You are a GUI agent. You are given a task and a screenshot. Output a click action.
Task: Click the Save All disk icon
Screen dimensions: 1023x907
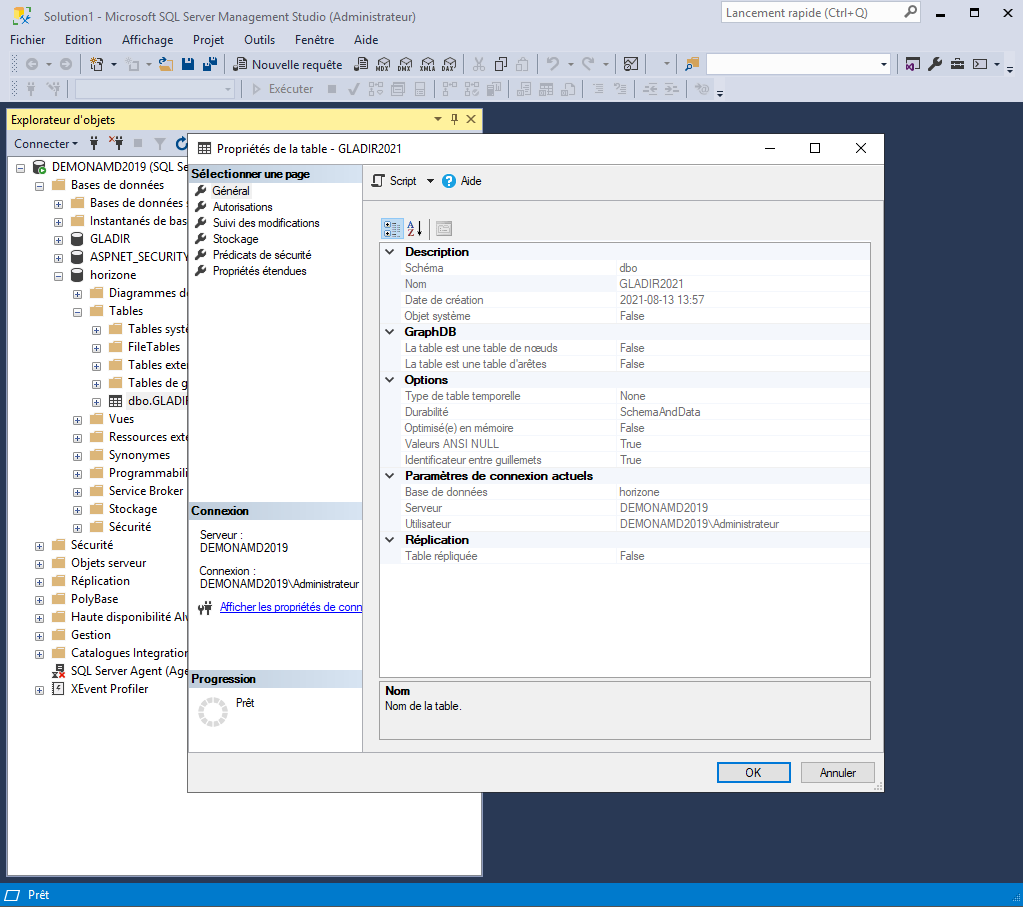click(209, 64)
